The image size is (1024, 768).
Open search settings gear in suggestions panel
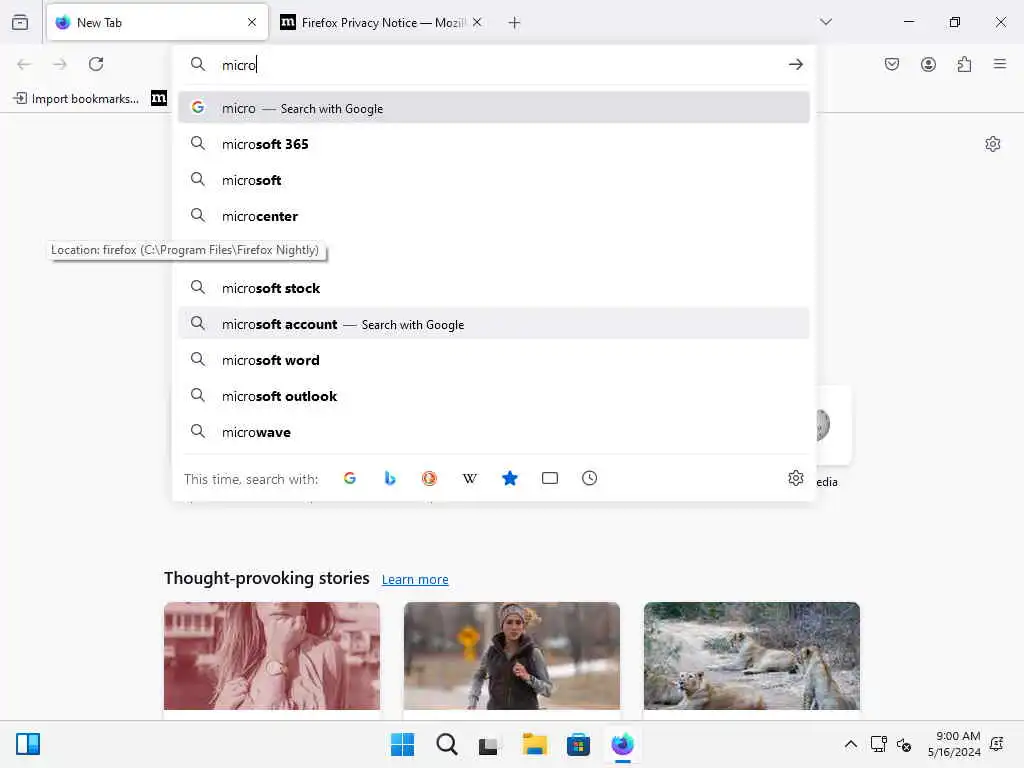click(795, 478)
